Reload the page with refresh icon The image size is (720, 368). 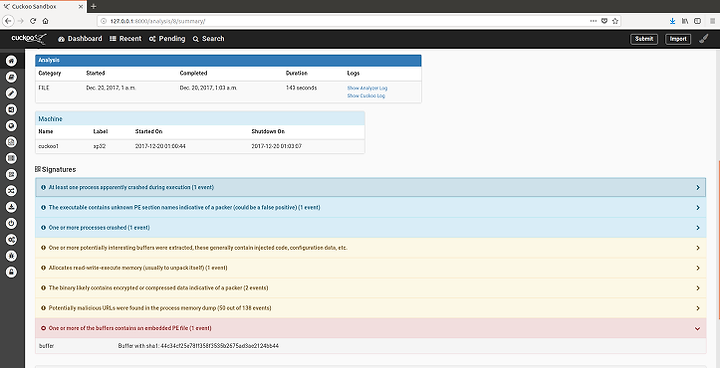click(x=33, y=21)
